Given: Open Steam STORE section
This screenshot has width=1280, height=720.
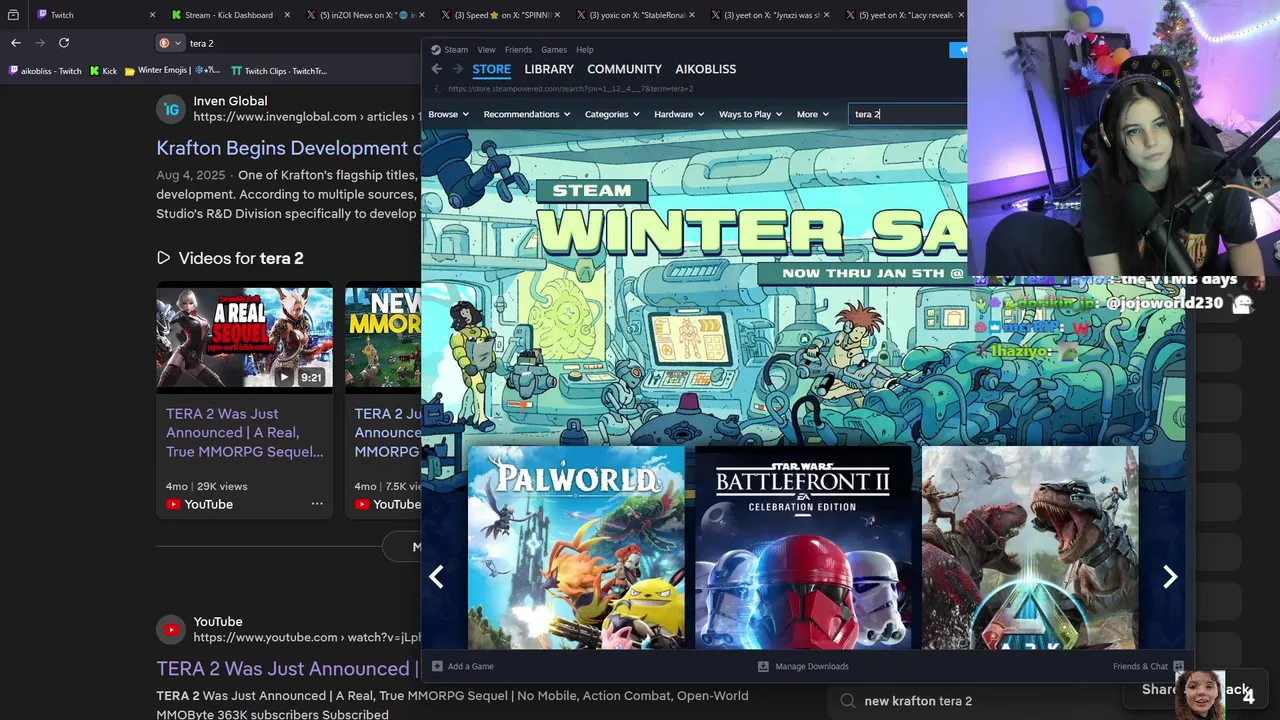Looking at the screenshot, I should click(491, 69).
